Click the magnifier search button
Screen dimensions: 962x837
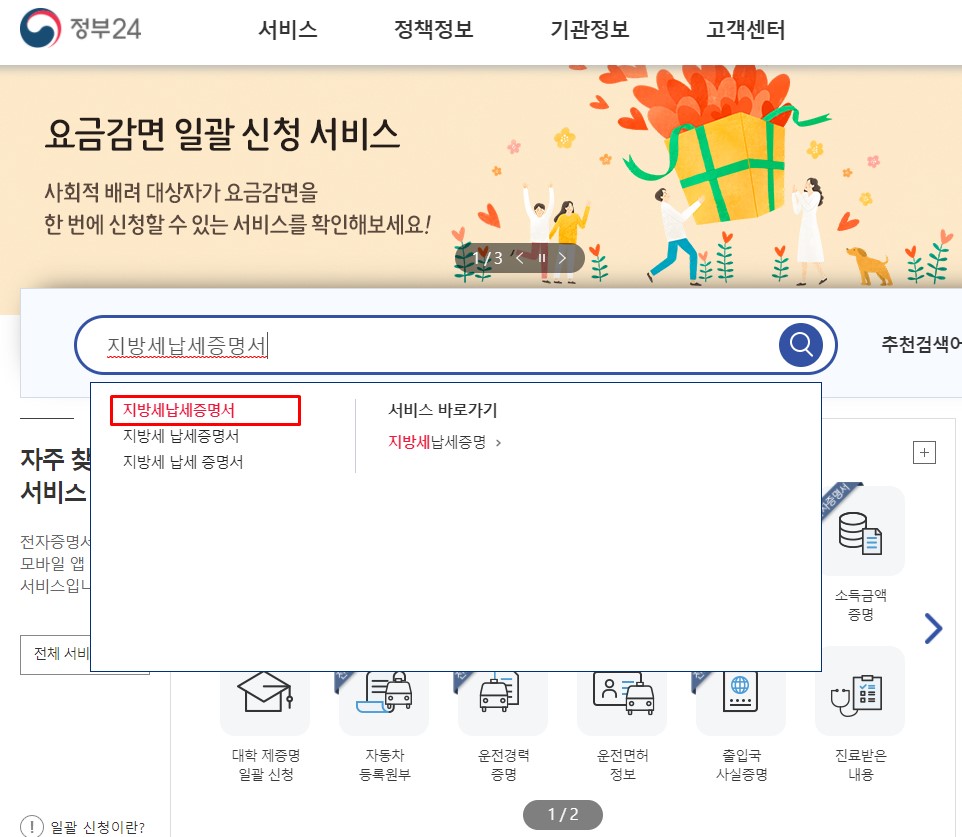(801, 345)
